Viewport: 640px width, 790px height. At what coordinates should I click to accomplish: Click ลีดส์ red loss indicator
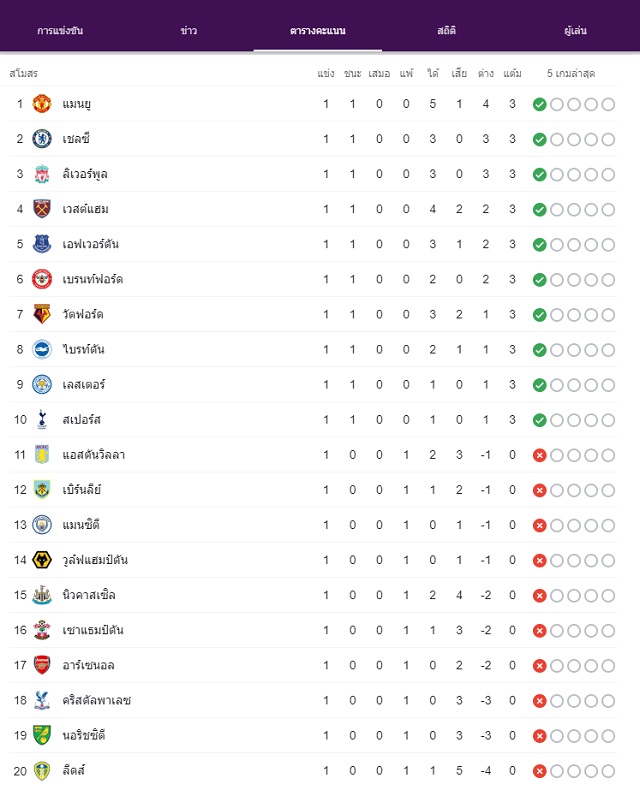(540, 771)
